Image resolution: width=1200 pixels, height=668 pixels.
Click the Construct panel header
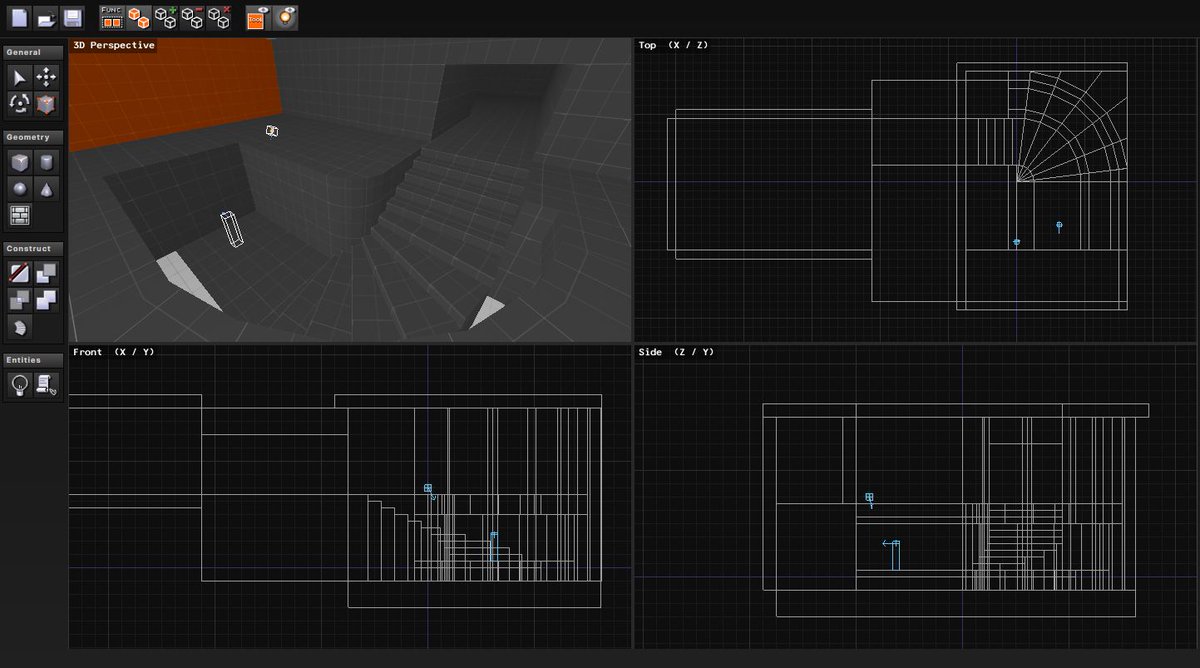tap(33, 248)
